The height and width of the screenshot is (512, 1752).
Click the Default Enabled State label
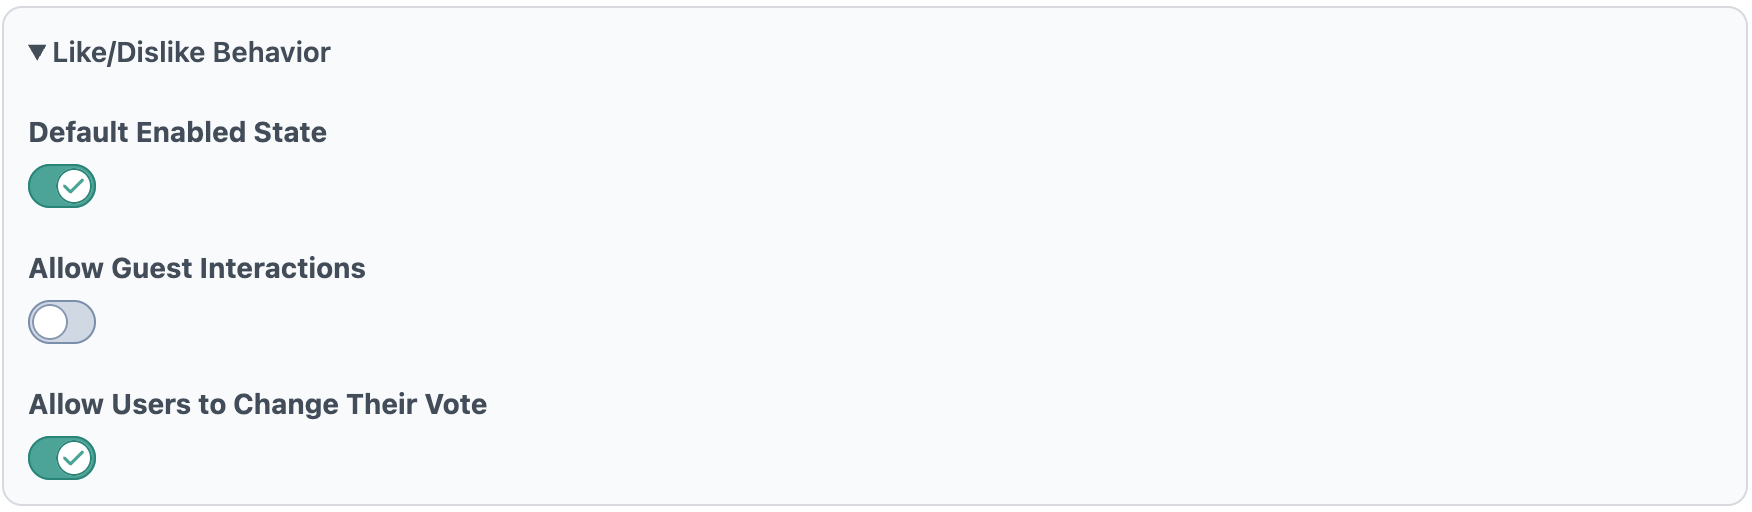click(178, 133)
